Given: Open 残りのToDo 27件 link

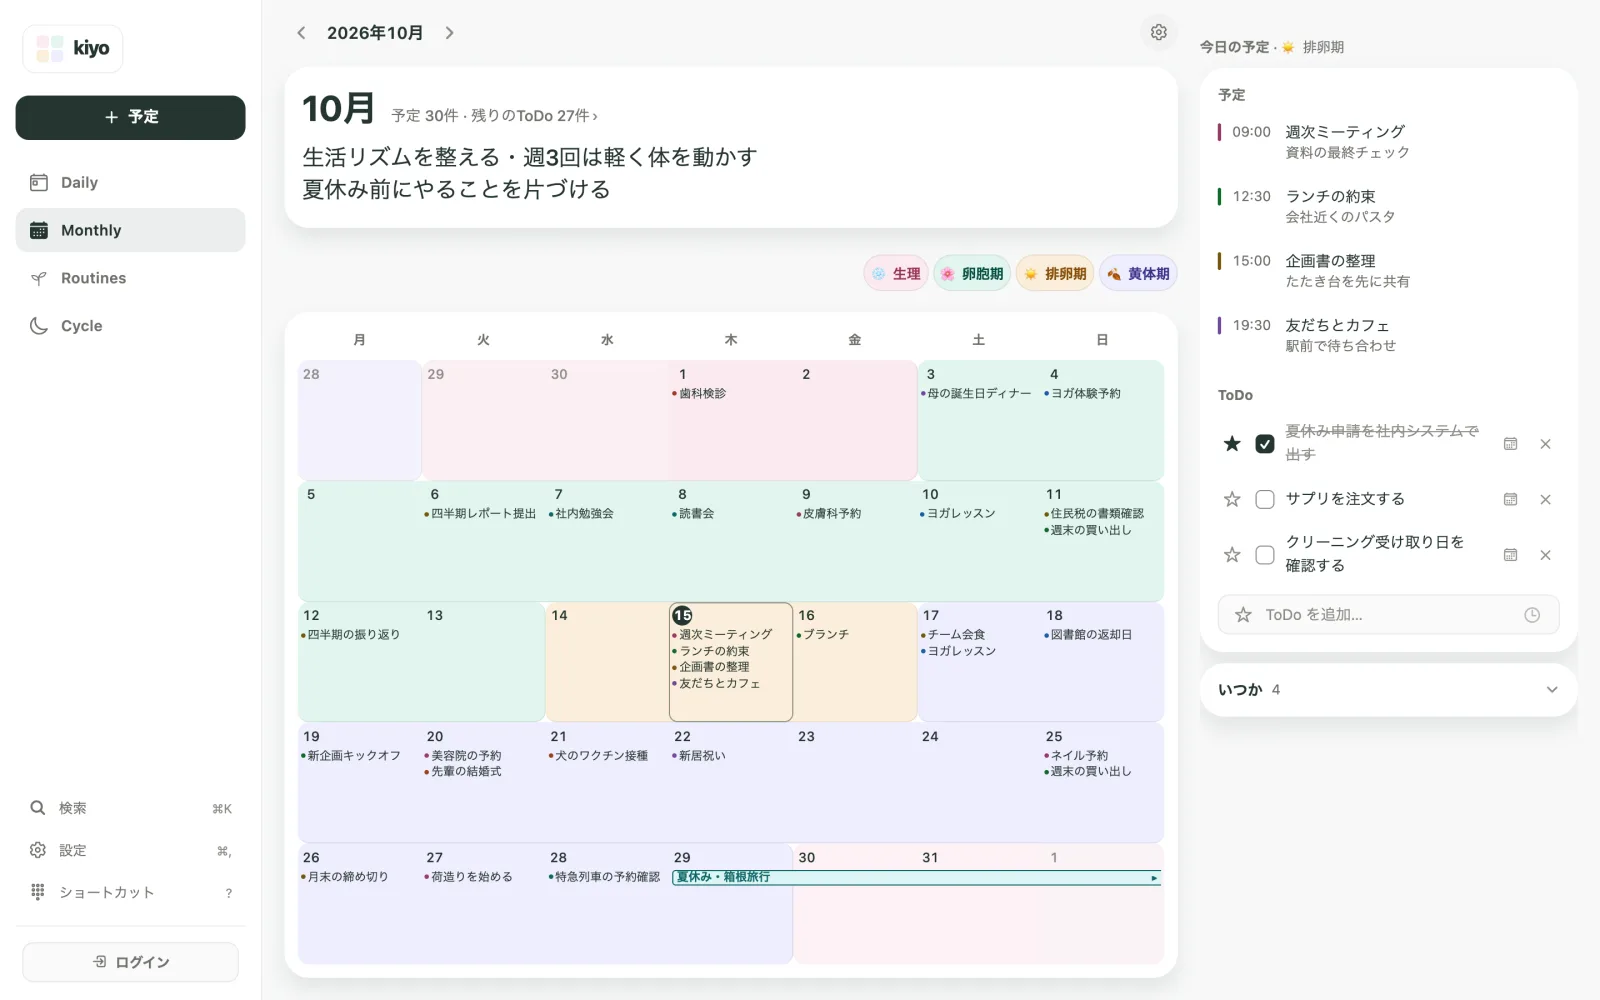Looking at the screenshot, I should pyautogui.click(x=534, y=116).
